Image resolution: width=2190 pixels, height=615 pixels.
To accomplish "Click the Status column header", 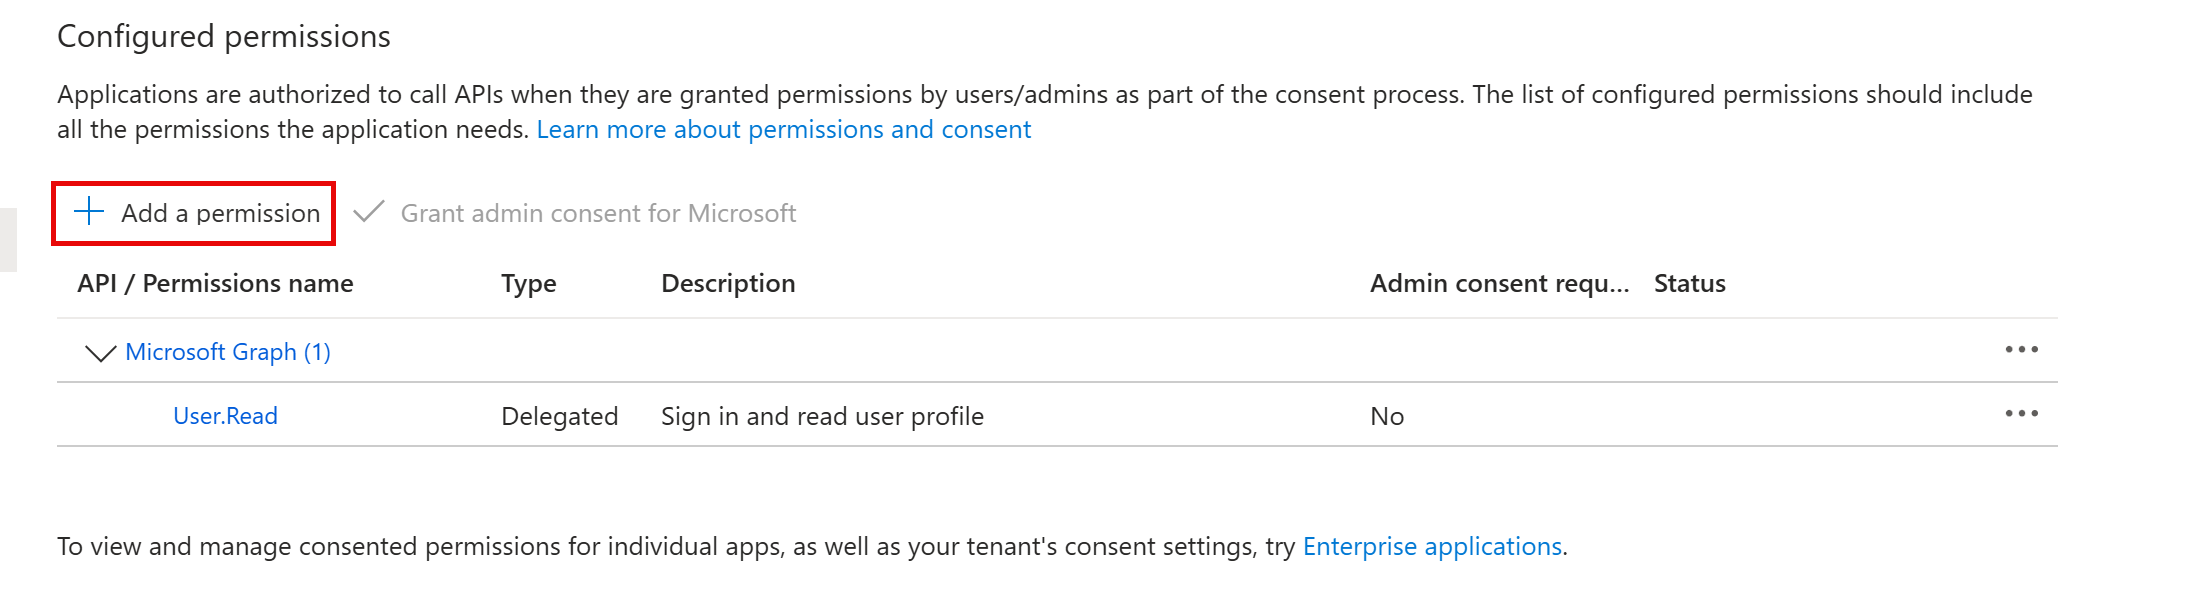I will coord(1689,284).
